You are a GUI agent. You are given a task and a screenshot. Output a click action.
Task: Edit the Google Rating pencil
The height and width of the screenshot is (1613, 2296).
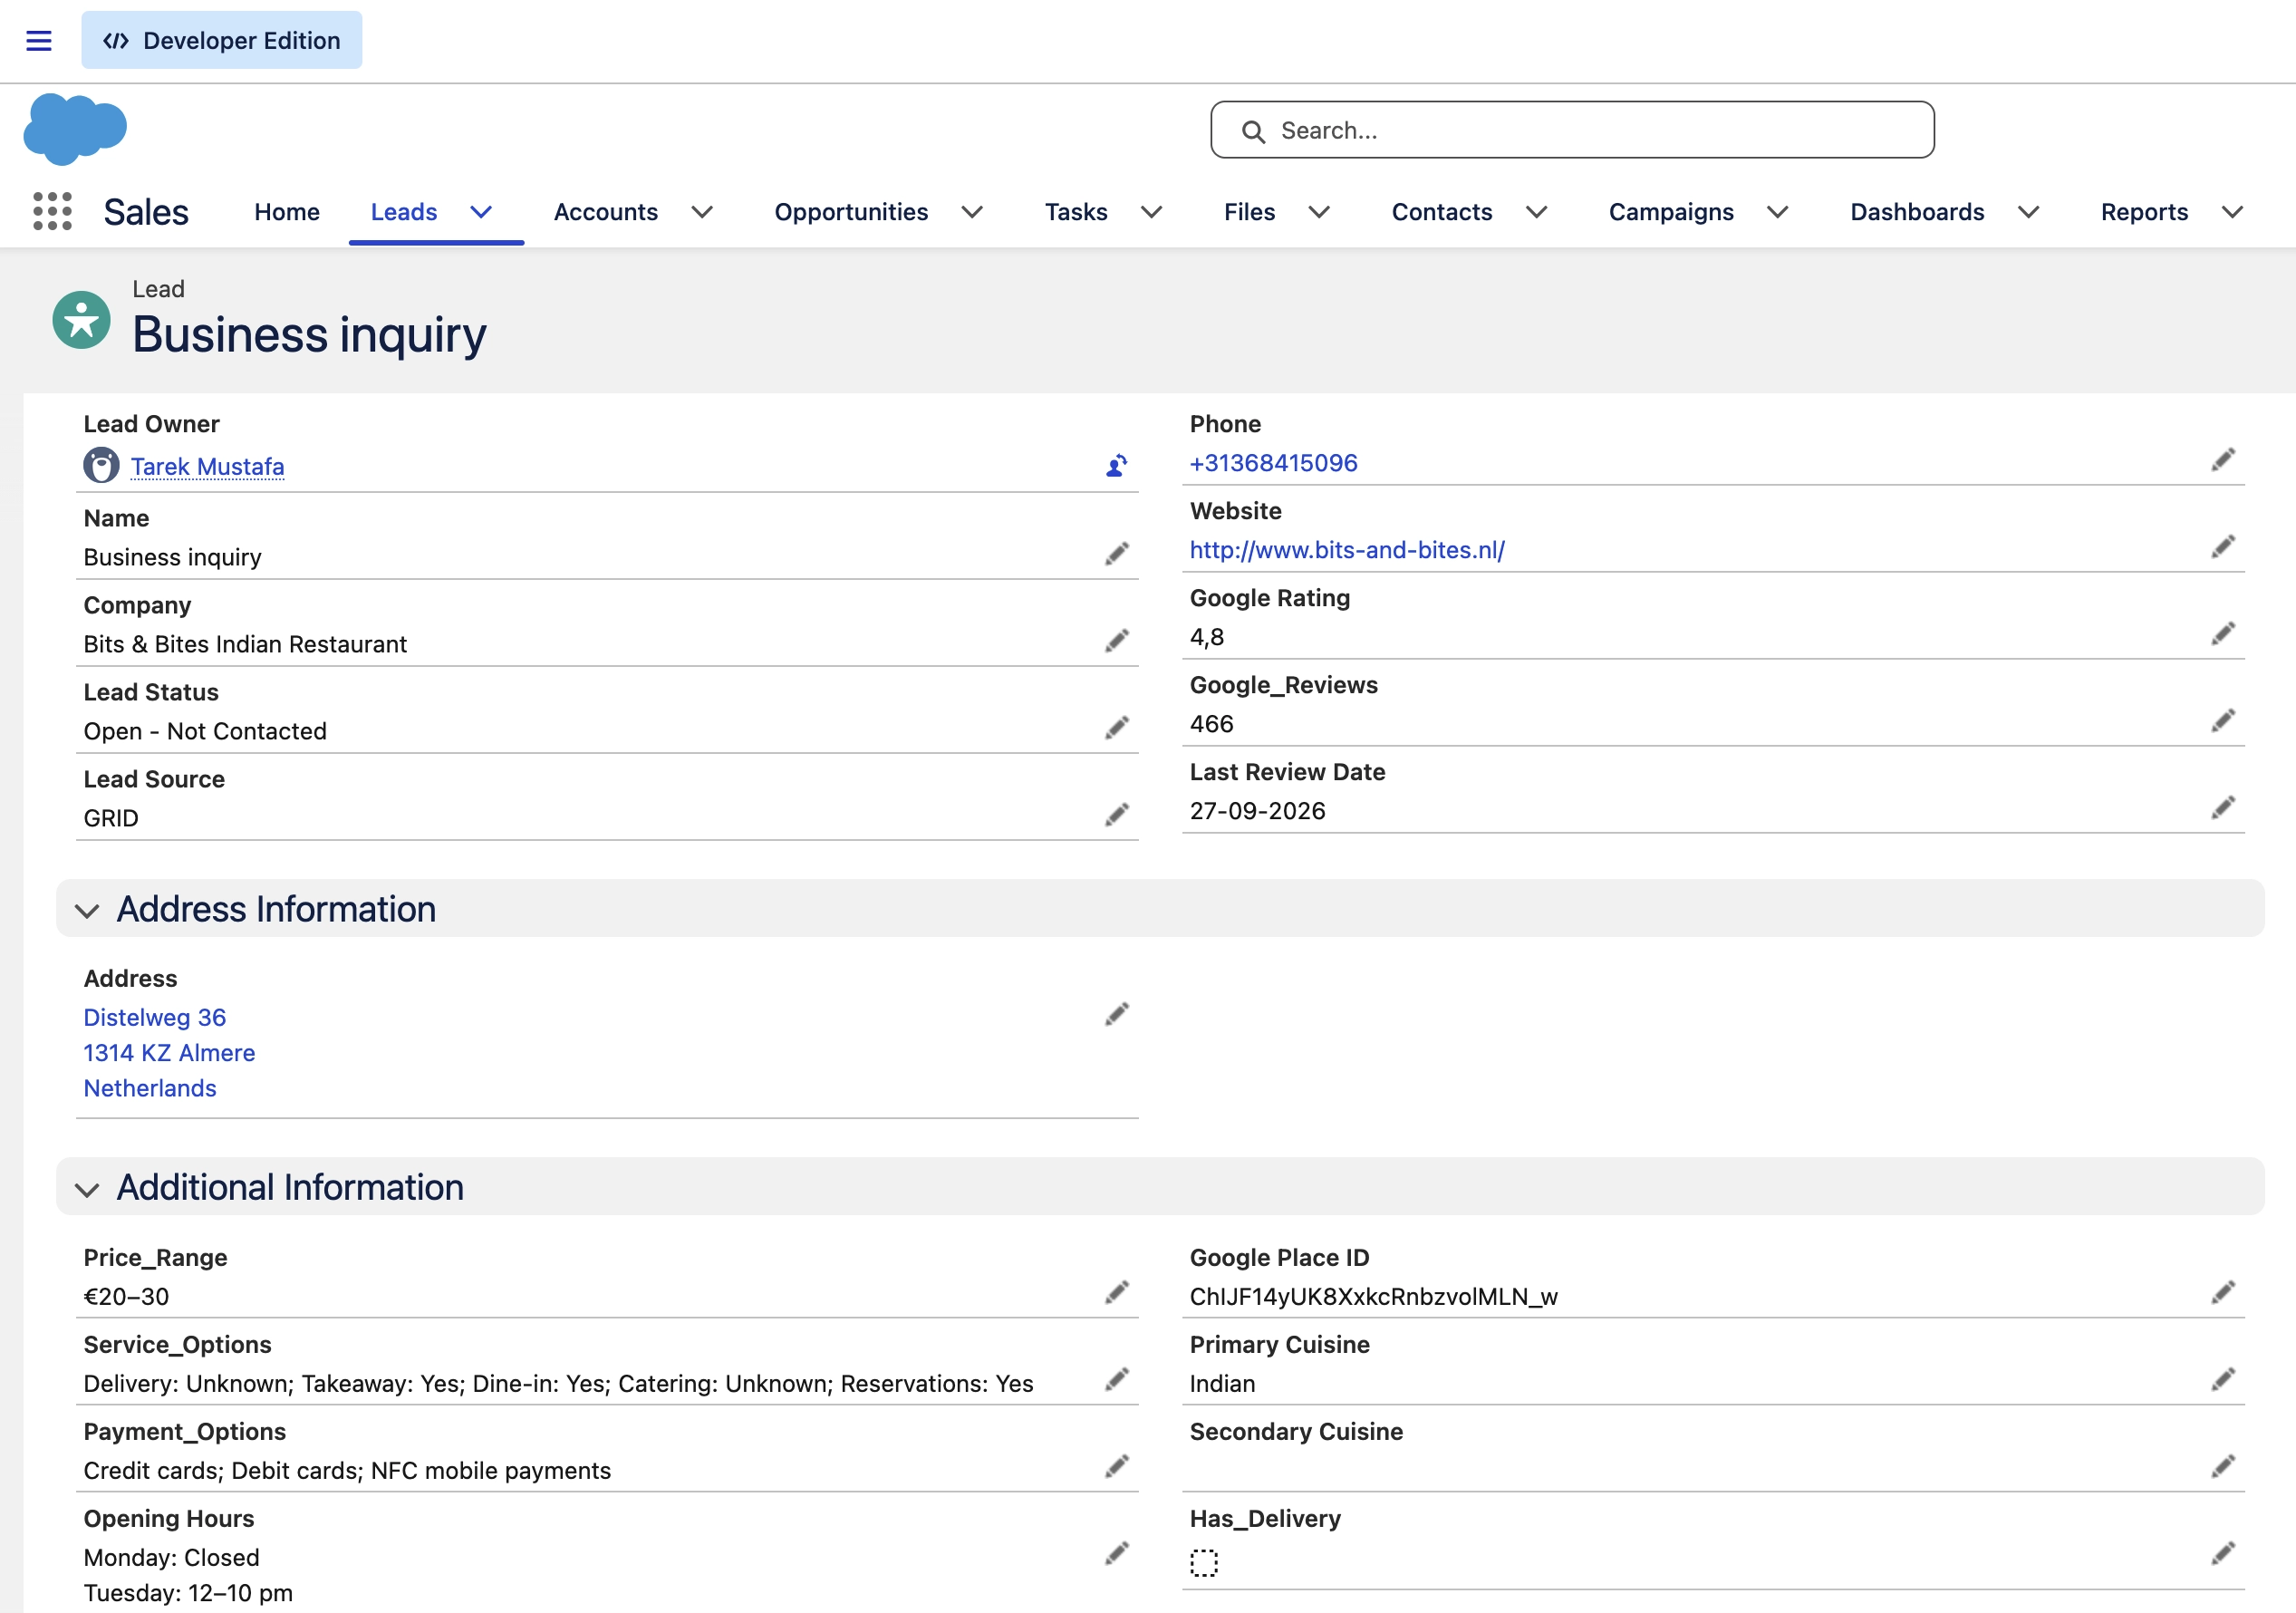click(2223, 634)
